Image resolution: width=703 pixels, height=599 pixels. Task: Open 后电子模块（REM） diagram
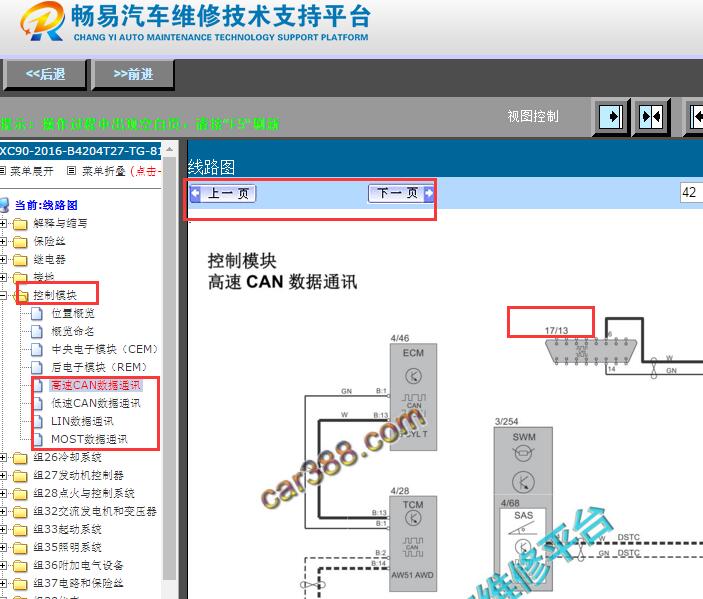coord(99,367)
